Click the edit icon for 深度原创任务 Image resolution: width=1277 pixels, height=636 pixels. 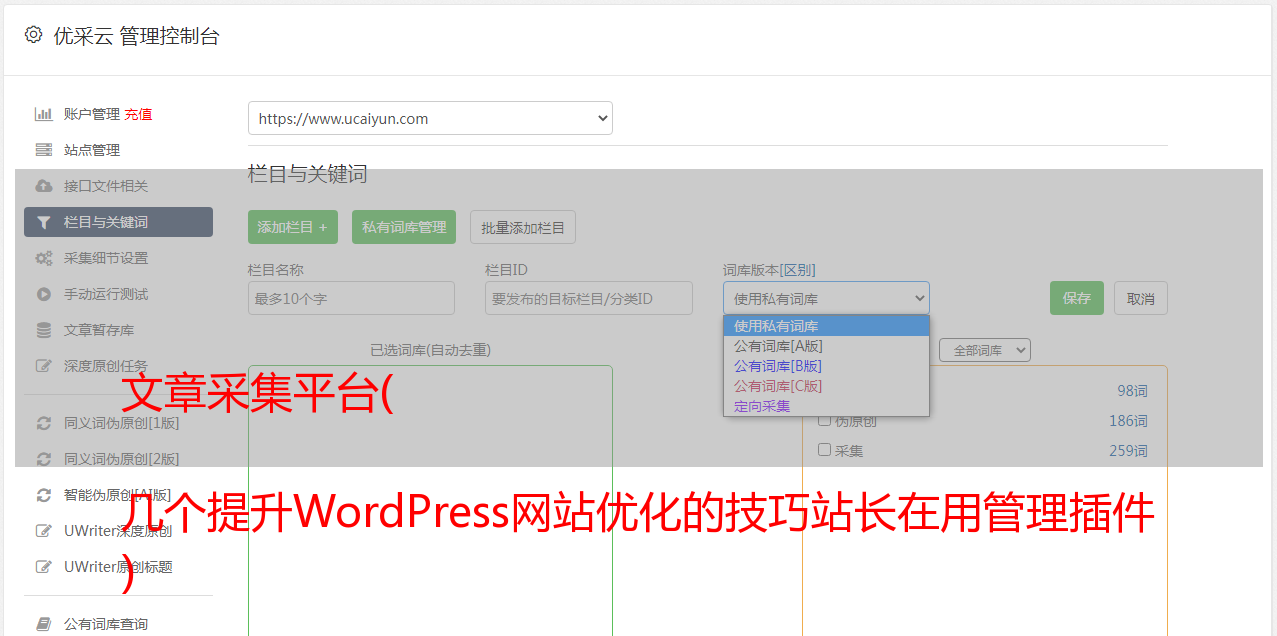(x=43, y=366)
